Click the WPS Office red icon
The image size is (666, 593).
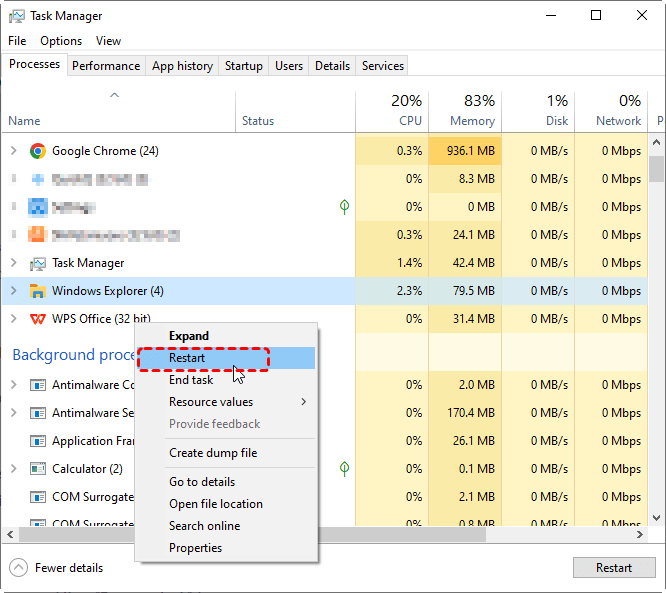point(38,319)
